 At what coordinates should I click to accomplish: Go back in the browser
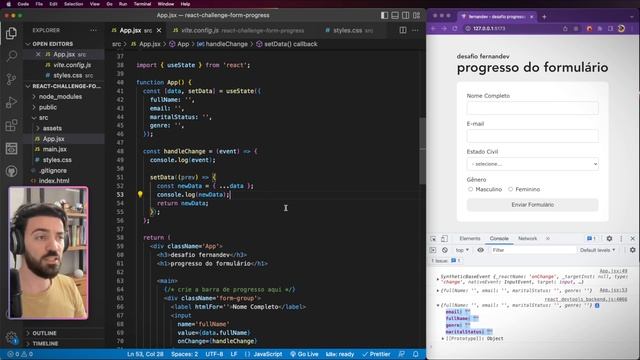coord(433,29)
